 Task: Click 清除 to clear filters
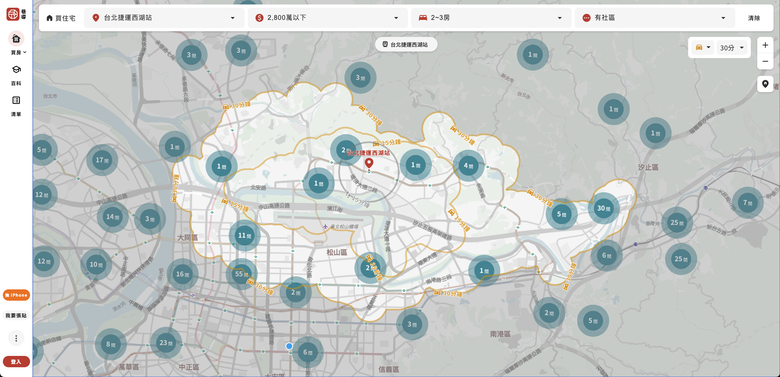pyautogui.click(x=754, y=18)
